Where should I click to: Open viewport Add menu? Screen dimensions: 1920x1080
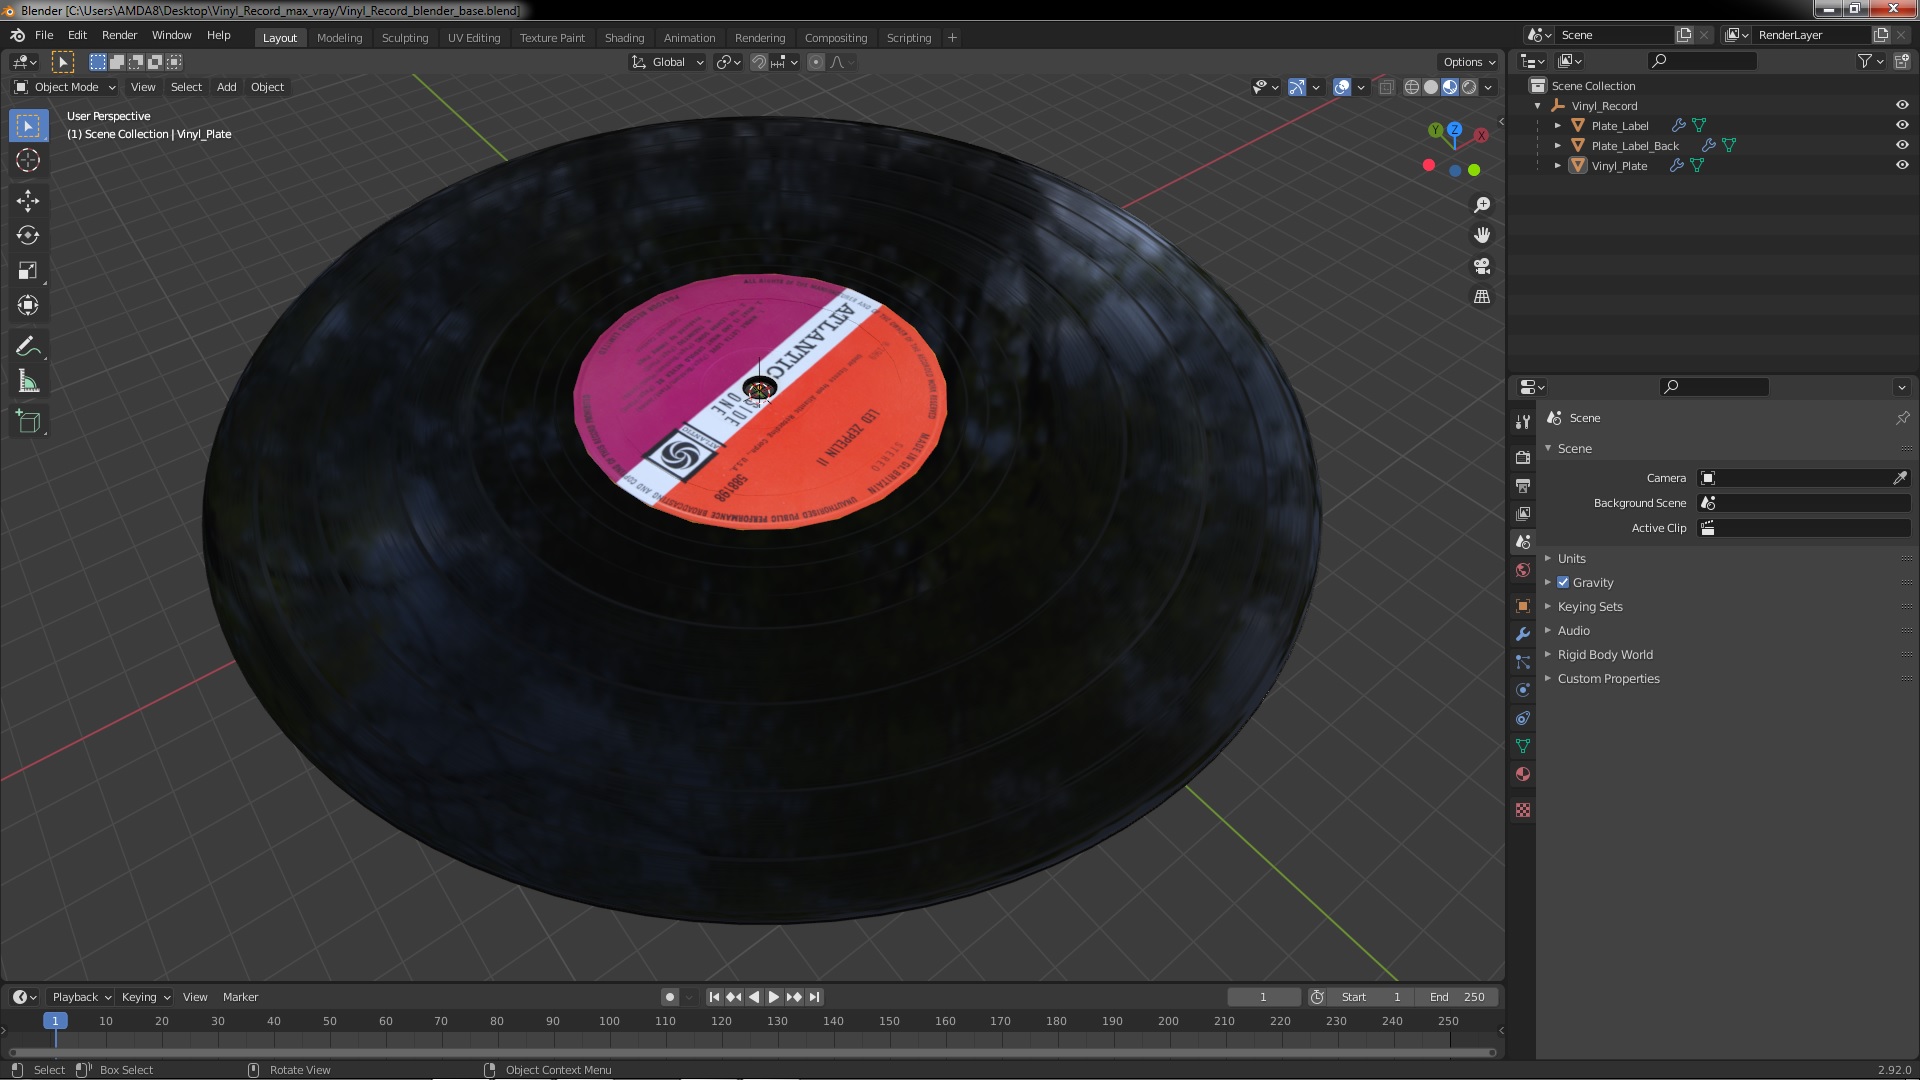[227, 87]
